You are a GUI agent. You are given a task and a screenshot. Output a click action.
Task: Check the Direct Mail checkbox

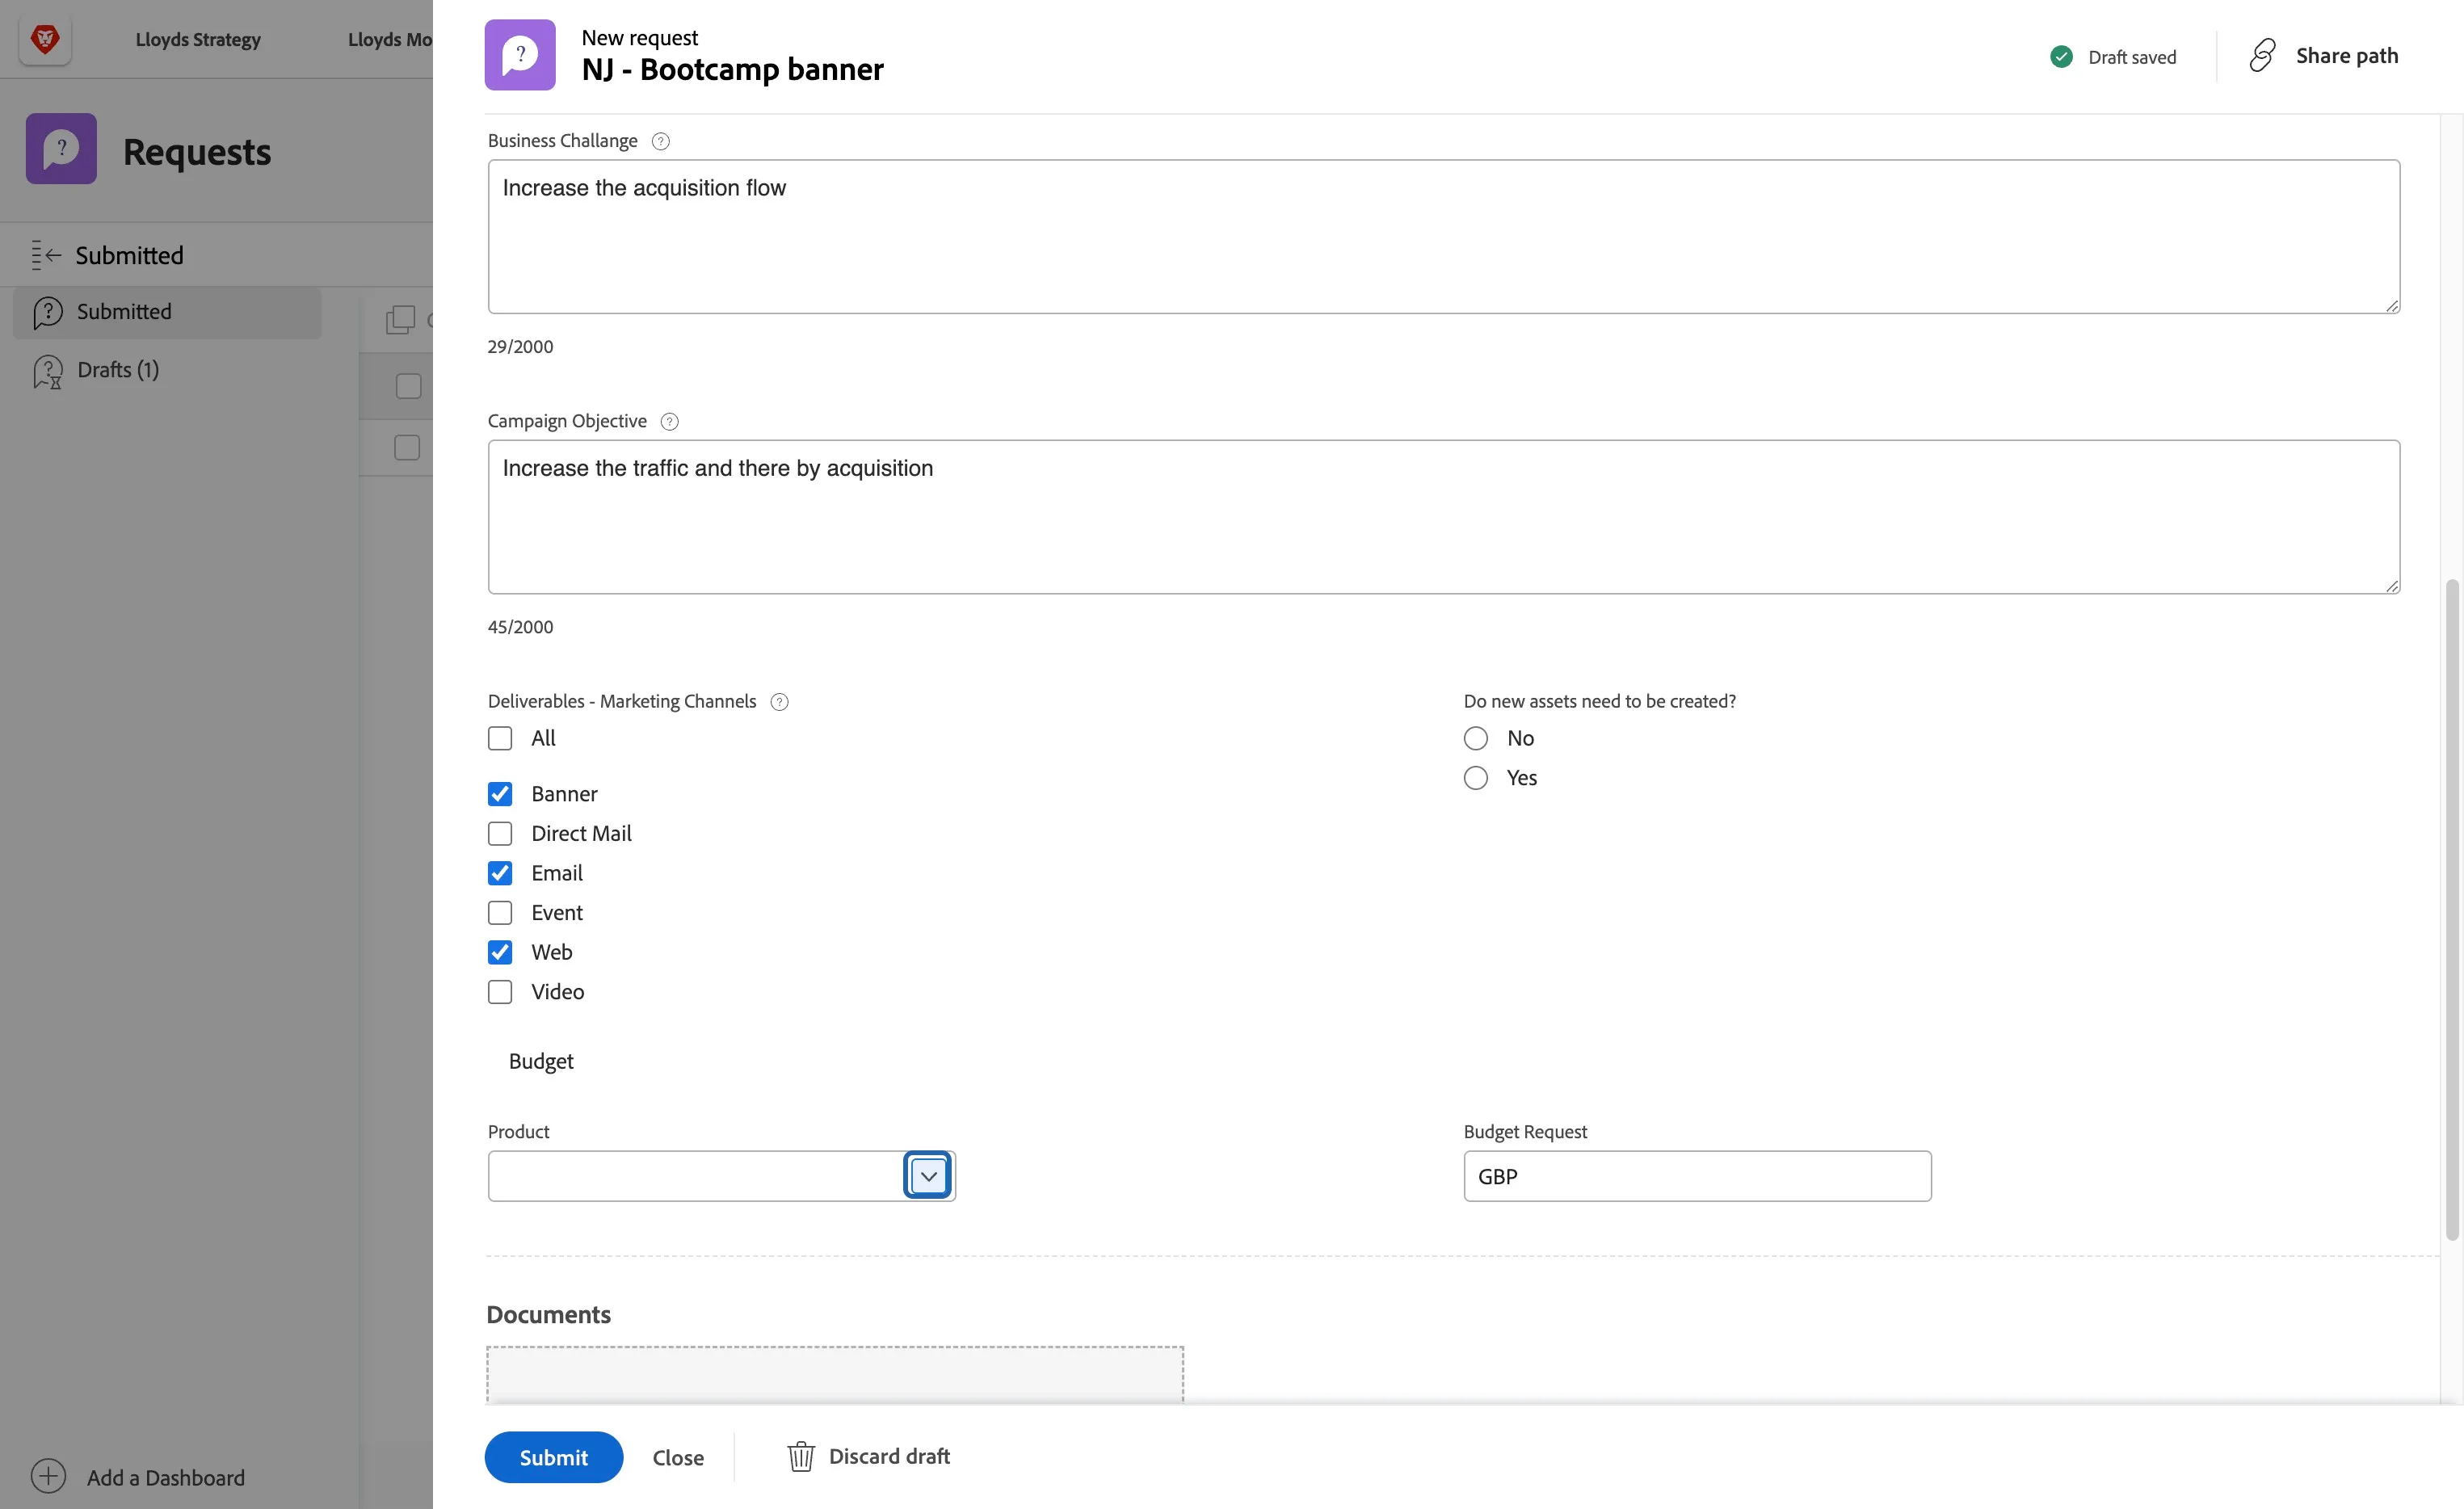click(500, 834)
